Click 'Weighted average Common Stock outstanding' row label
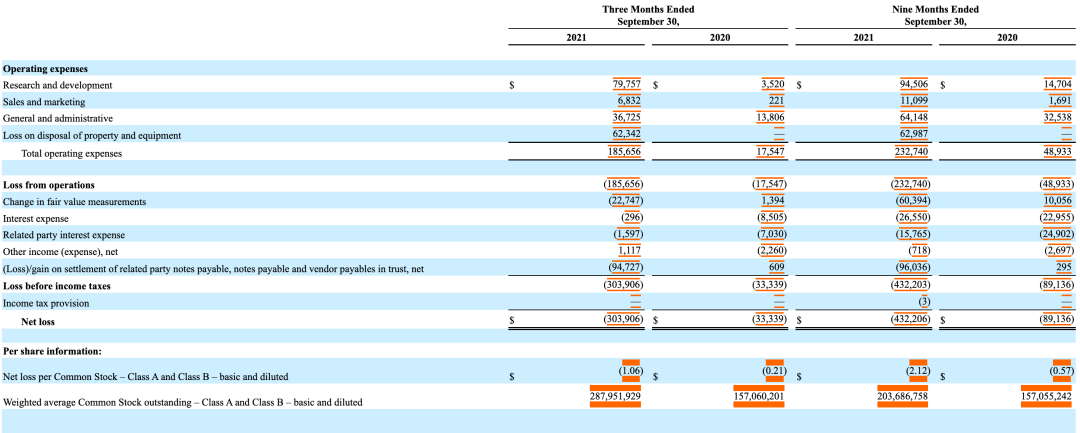1080x433 pixels. pyautogui.click(x=183, y=401)
